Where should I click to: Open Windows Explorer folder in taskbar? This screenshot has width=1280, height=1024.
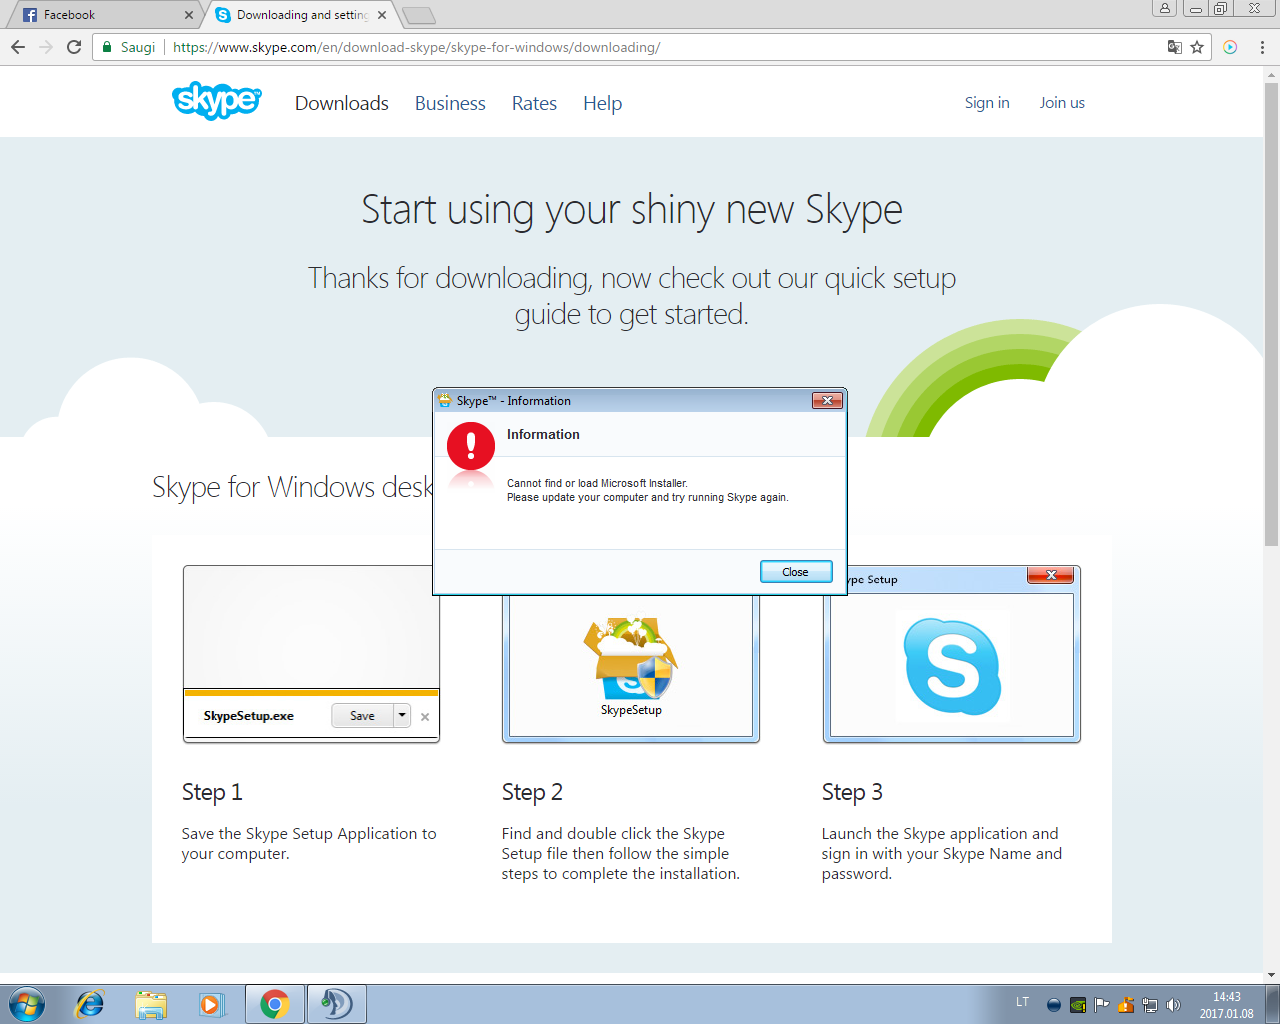(x=151, y=1004)
